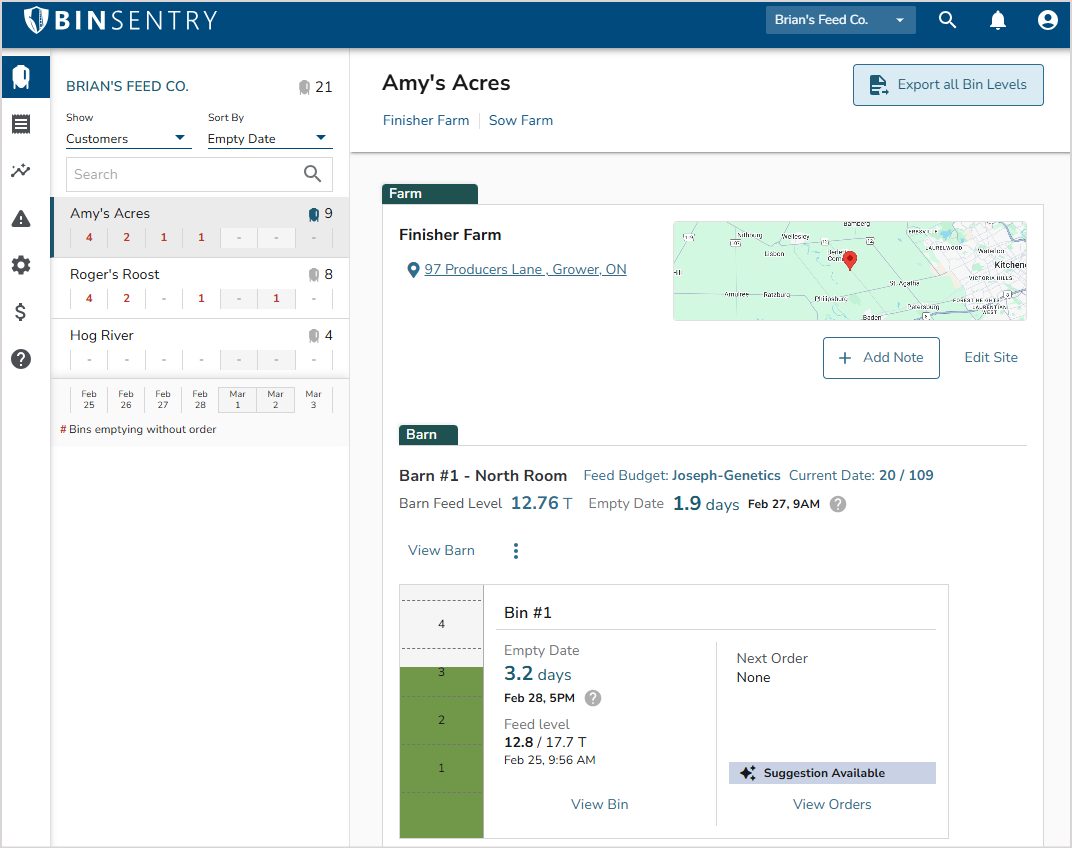
Task: Open the account profile icon
Action: [1047, 19]
